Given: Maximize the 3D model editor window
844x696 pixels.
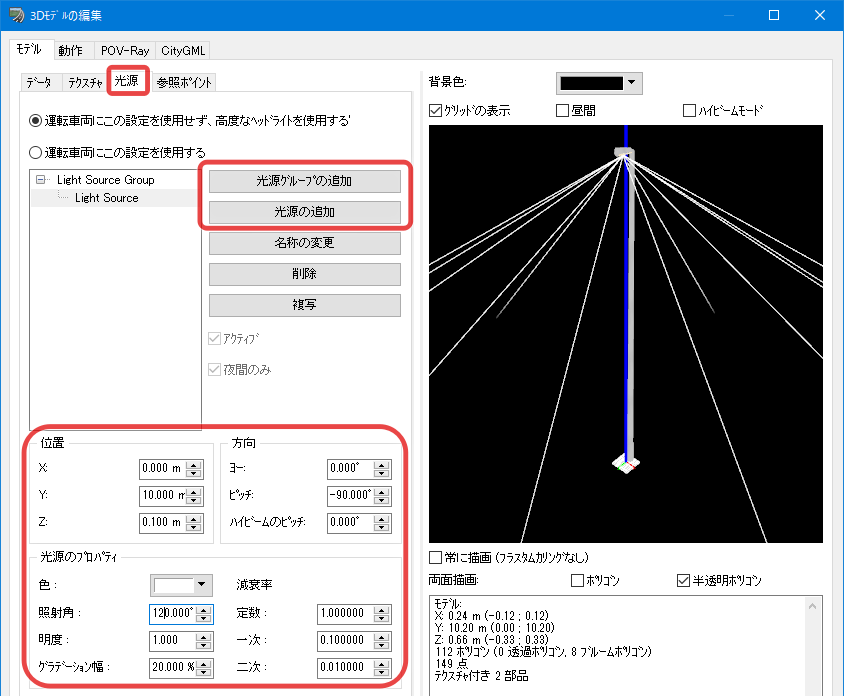Looking at the screenshot, I should [774, 15].
